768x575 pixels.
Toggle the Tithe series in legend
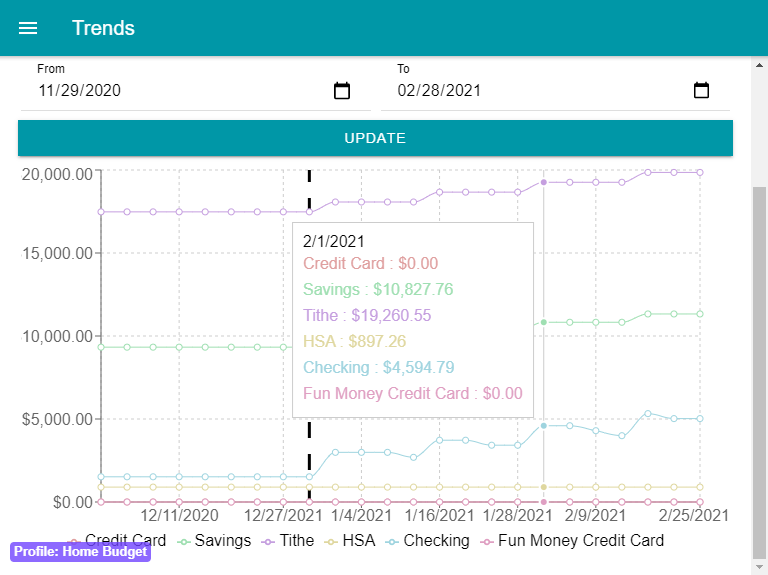tap(288, 541)
